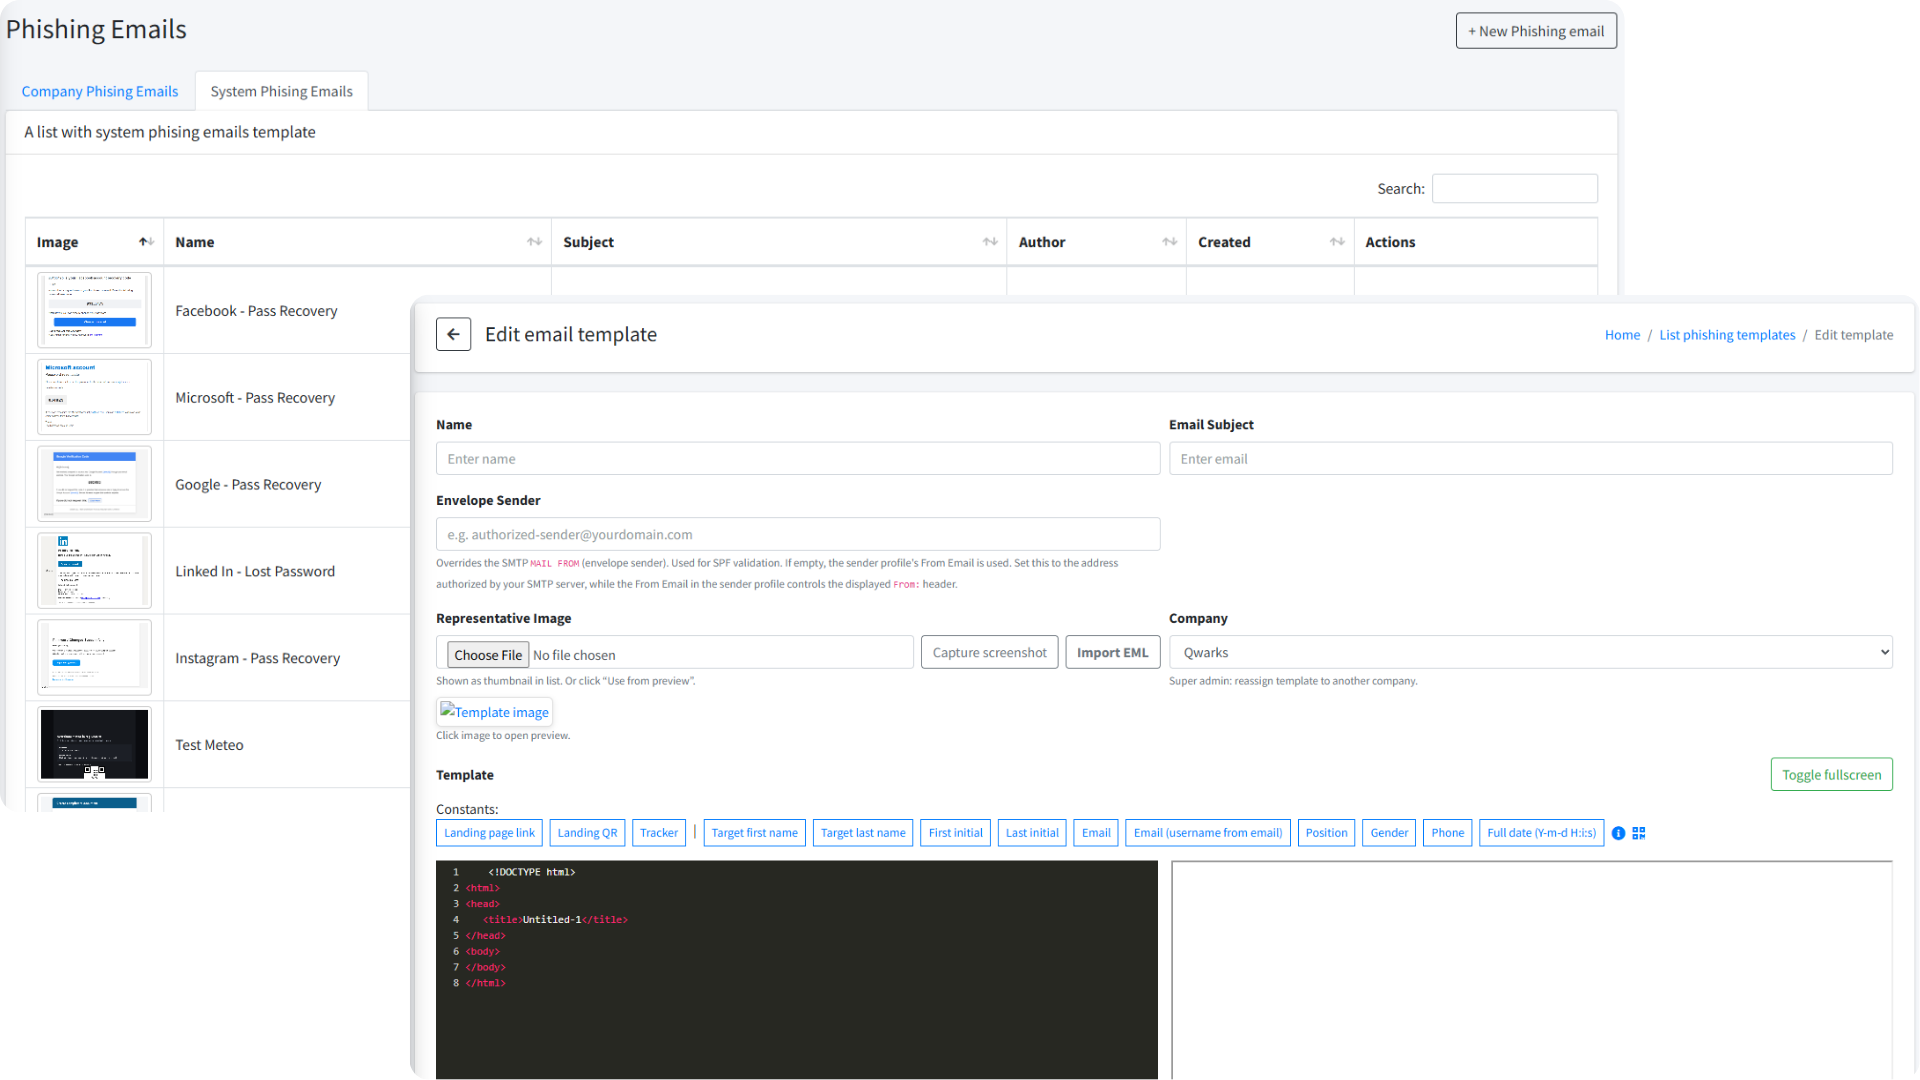Click the blue info icon beside constants

point(1618,833)
